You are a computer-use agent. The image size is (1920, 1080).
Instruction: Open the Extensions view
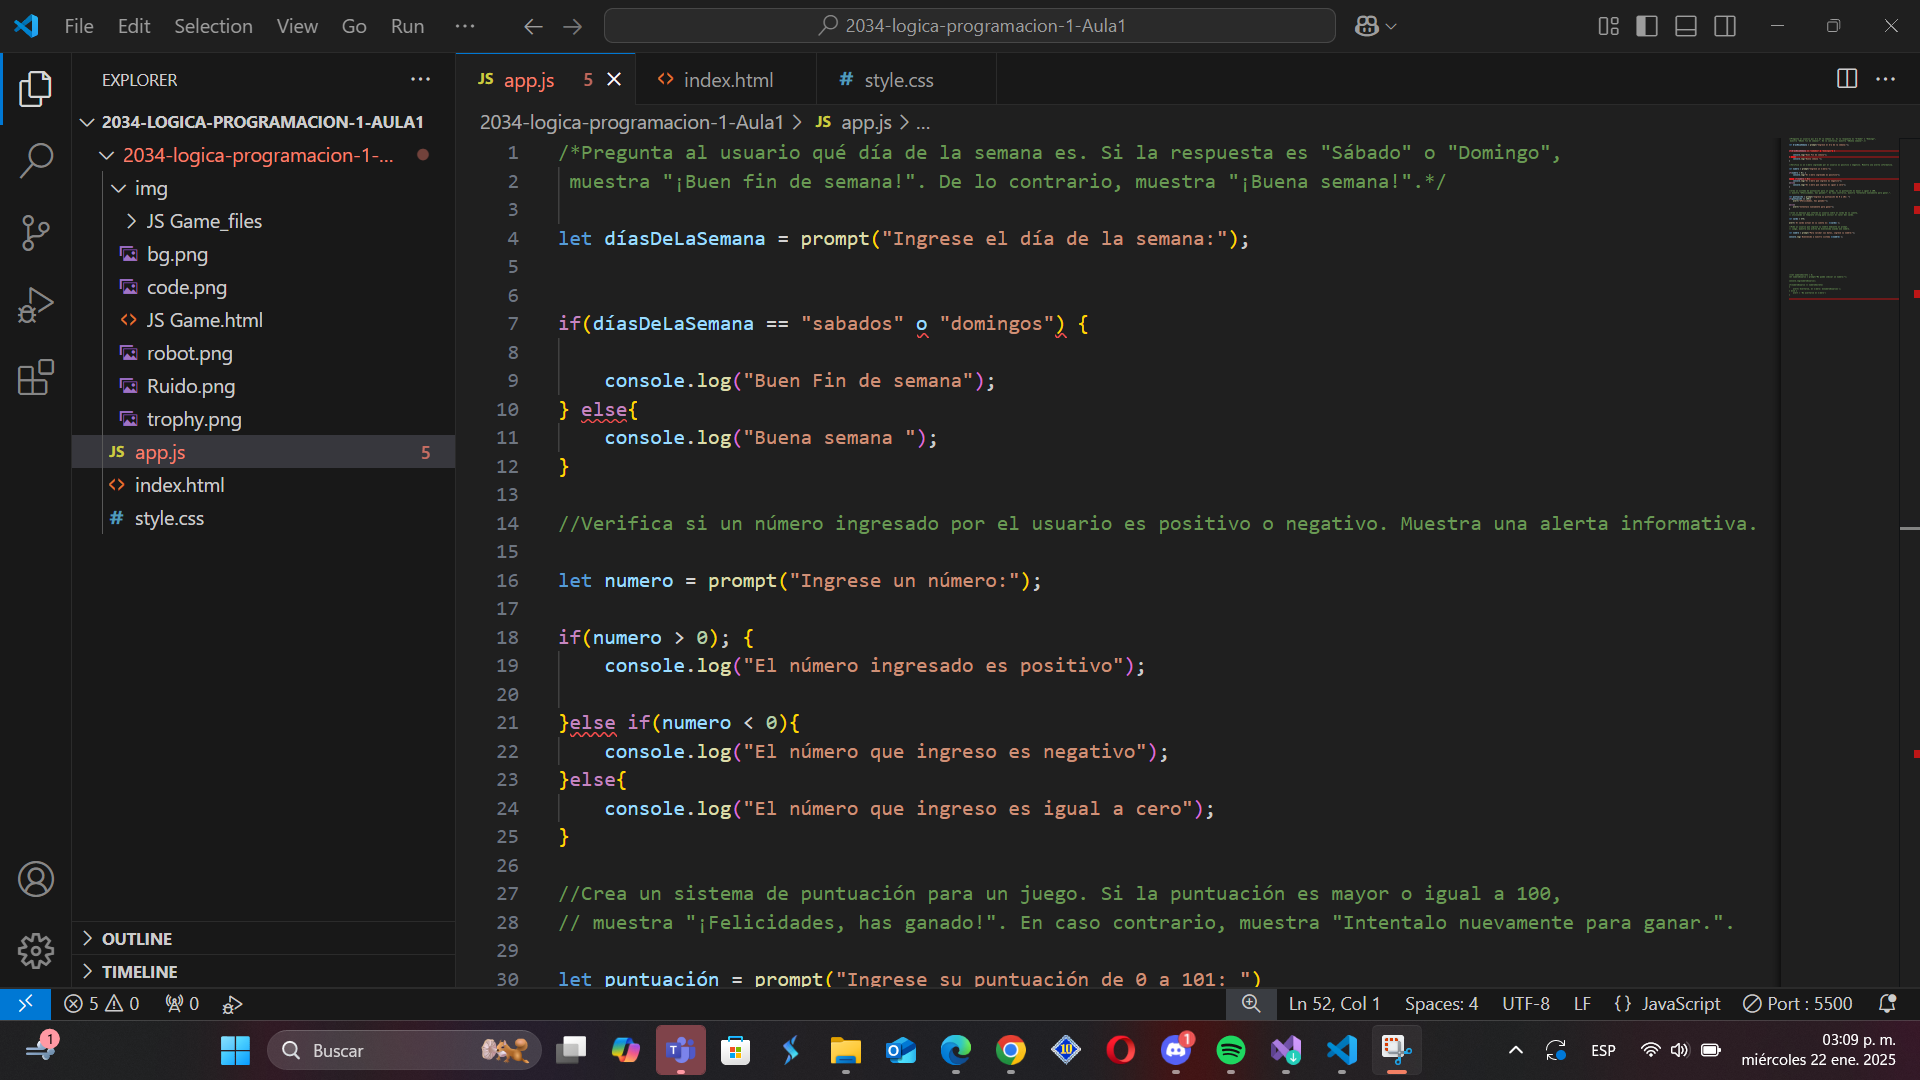[36, 377]
